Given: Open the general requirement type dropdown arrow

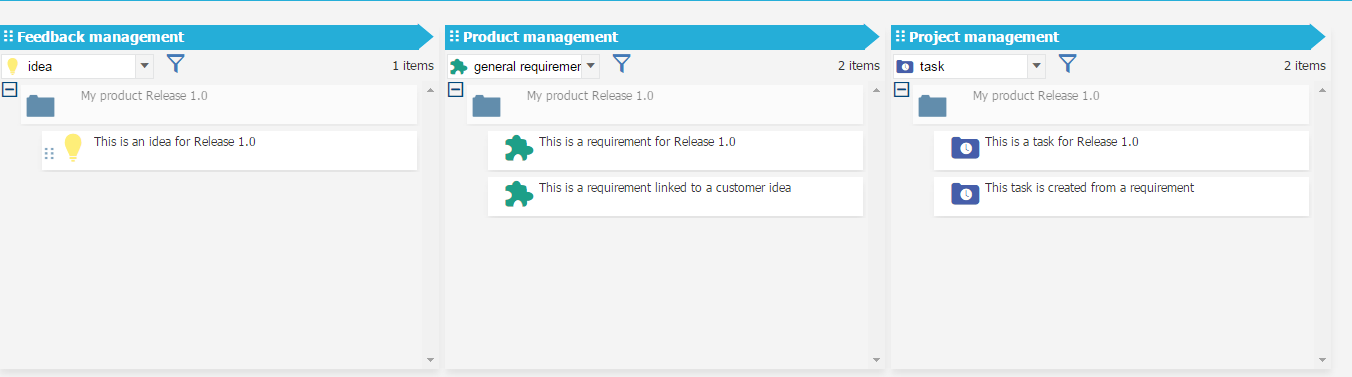Looking at the screenshot, I should point(591,67).
